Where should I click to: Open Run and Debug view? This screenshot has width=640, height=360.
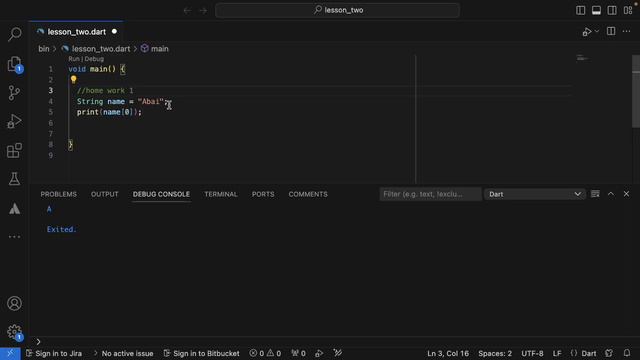click(x=14, y=121)
